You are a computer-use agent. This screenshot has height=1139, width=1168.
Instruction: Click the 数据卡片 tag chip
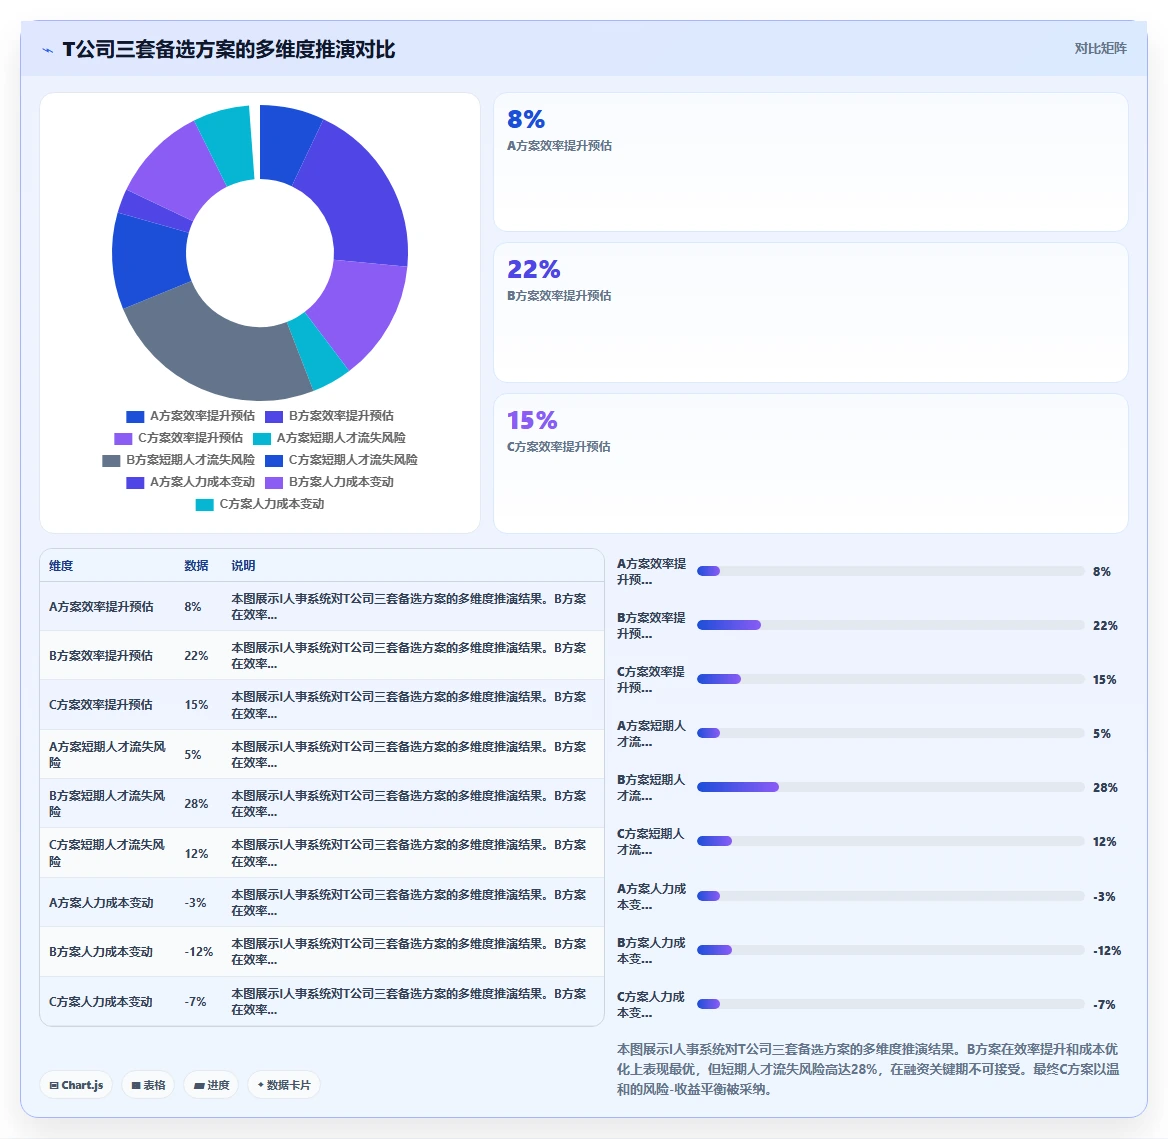point(284,1085)
